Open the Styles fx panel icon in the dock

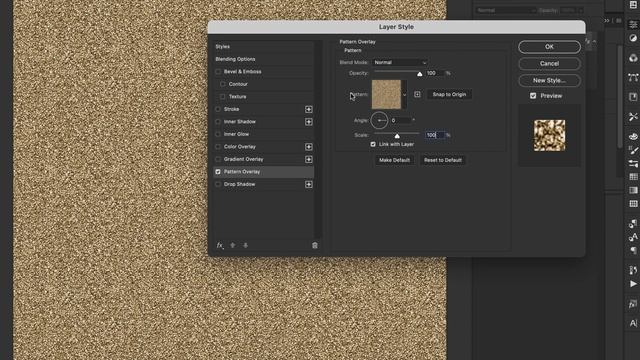point(633,304)
